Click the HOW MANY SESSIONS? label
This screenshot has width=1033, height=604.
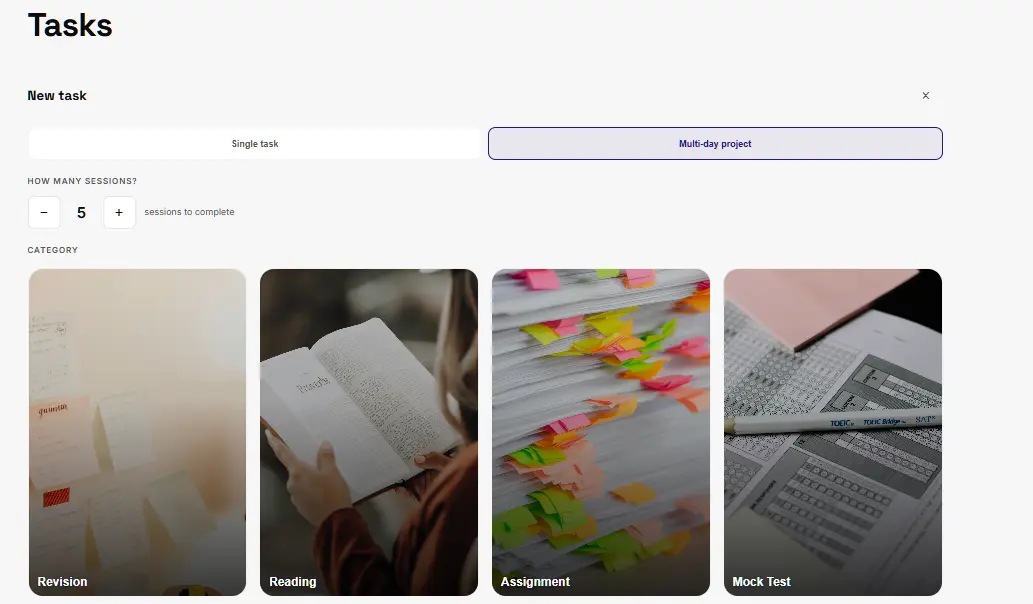82,181
